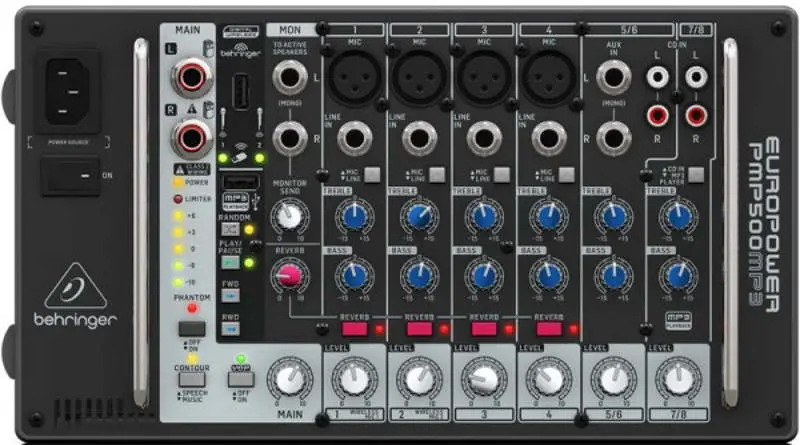Viewport: 800px width, 445px height.
Task: Click channel 4 Level knob
Action: tap(549, 380)
